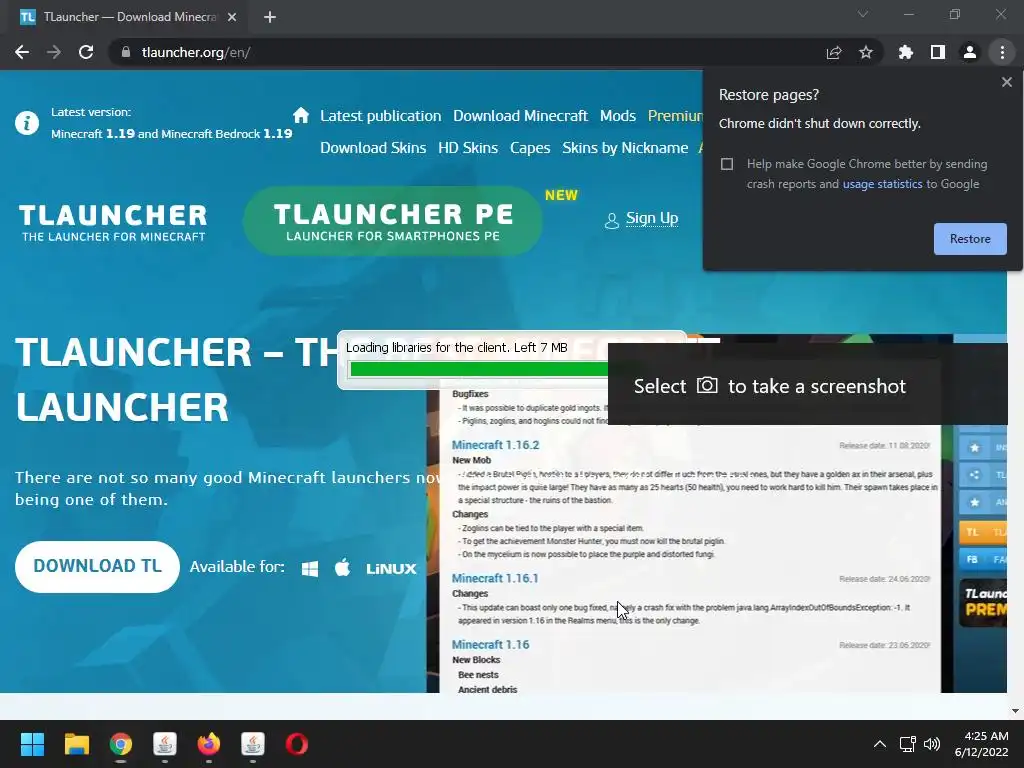Open File Explorer from the taskbar
Viewport: 1024px width, 768px height.
point(76,744)
